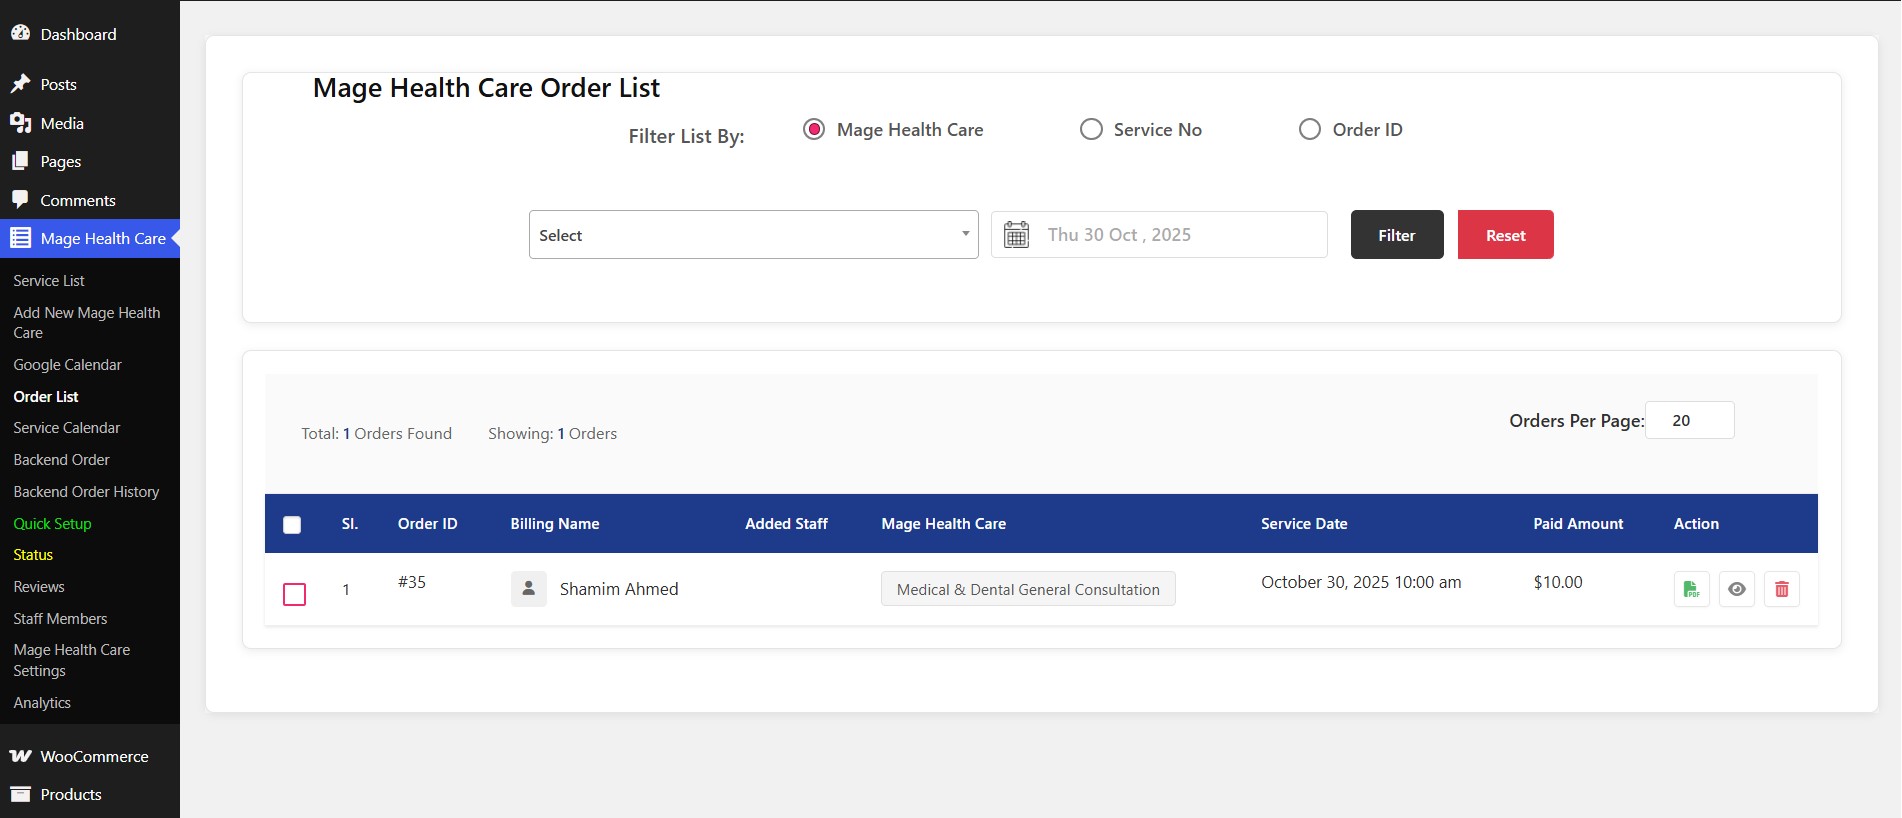Click the black Filter button
Viewport: 1902px width, 818px height.
(1396, 235)
